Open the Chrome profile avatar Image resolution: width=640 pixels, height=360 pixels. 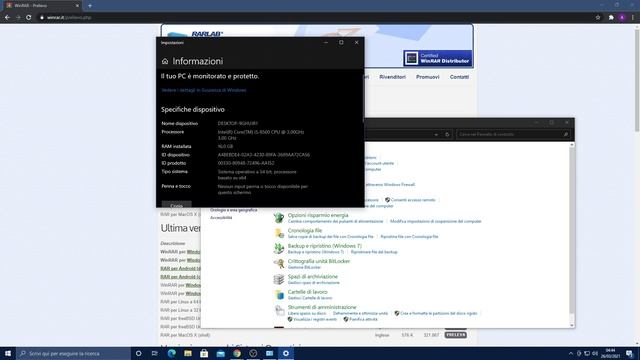pos(622,18)
